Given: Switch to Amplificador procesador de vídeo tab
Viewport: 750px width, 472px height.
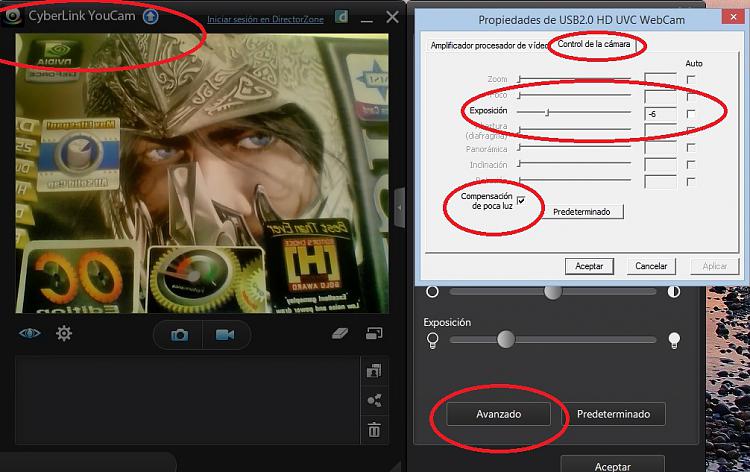Looking at the screenshot, I should (489, 45).
